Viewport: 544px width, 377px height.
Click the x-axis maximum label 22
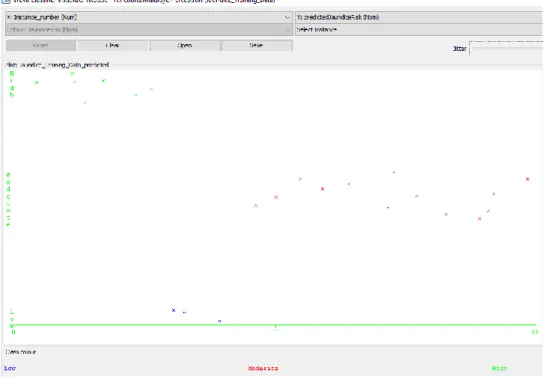pyautogui.click(x=535, y=332)
